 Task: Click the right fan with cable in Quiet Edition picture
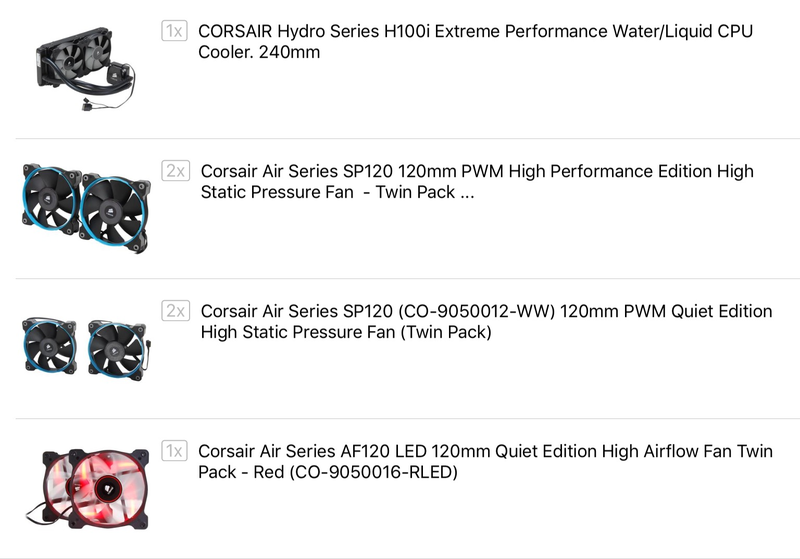118,350
